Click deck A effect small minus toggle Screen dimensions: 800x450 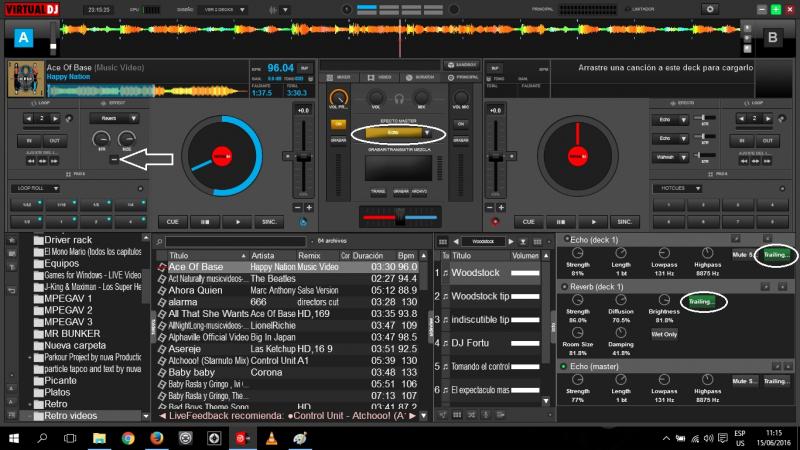tap(114, 160)
